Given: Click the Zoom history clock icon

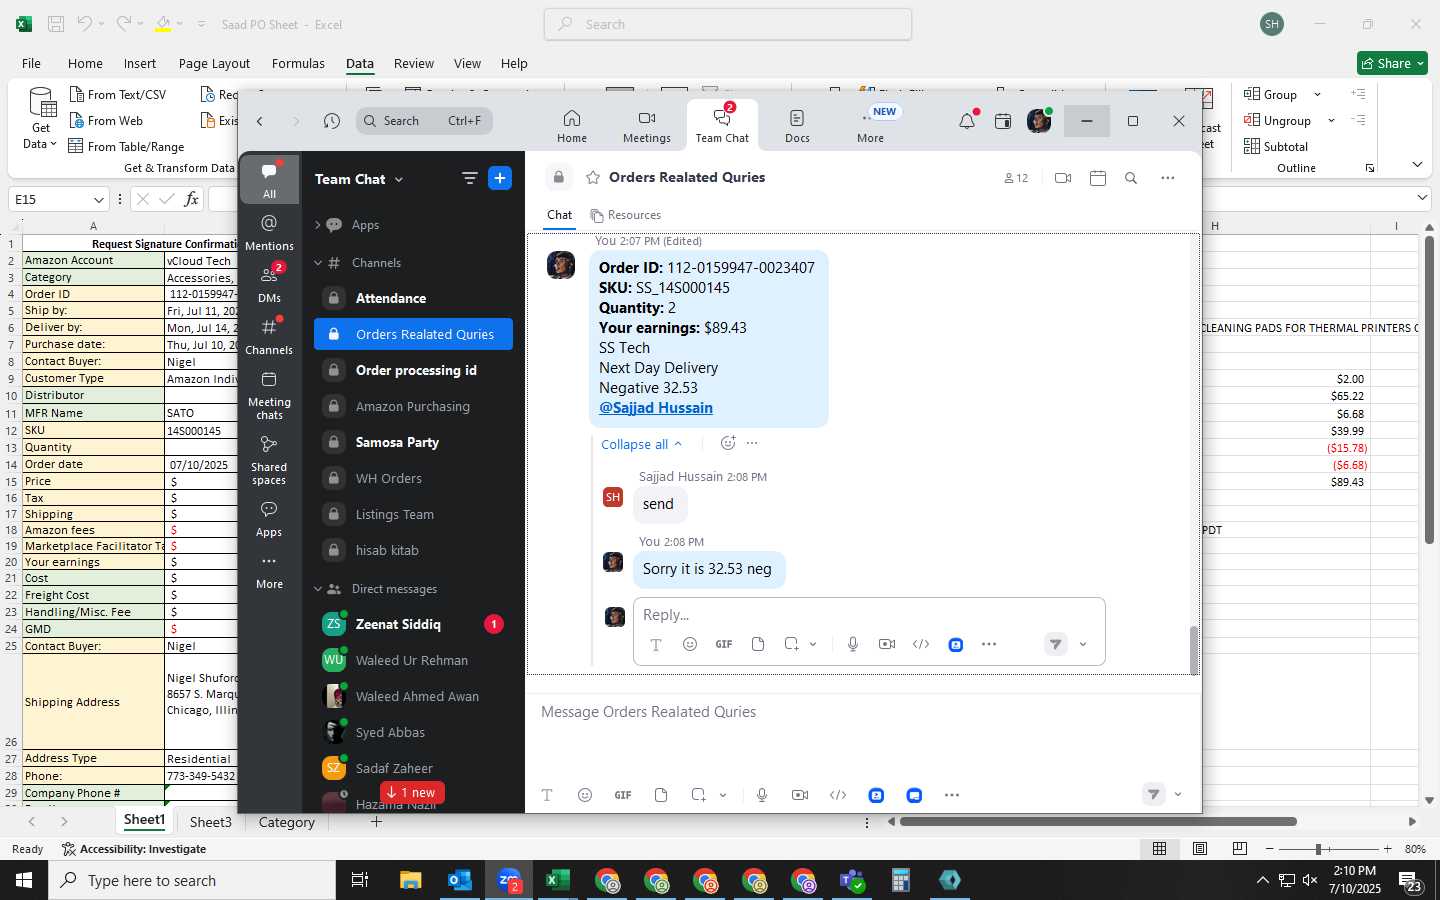Looking at the screenshot, I should [332, 121].
